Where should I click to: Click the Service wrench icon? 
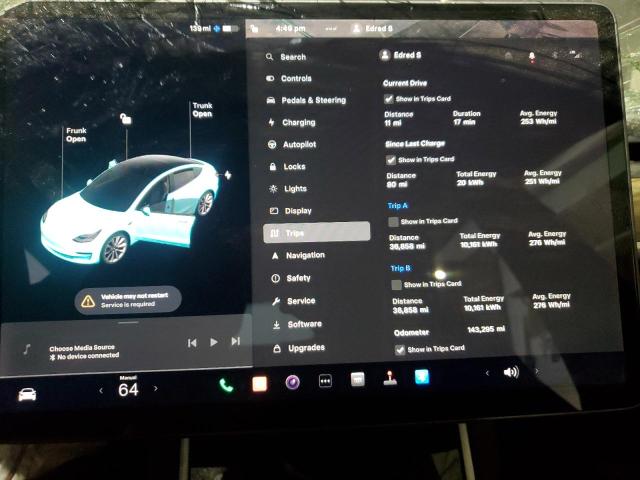276,301
